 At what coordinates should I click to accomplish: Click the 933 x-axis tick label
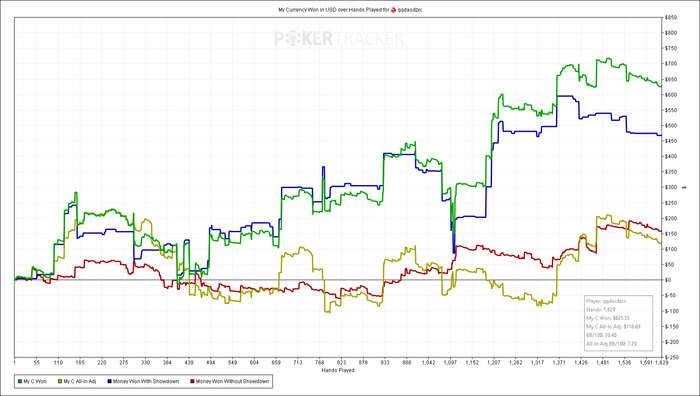click(x=384, y=363)
